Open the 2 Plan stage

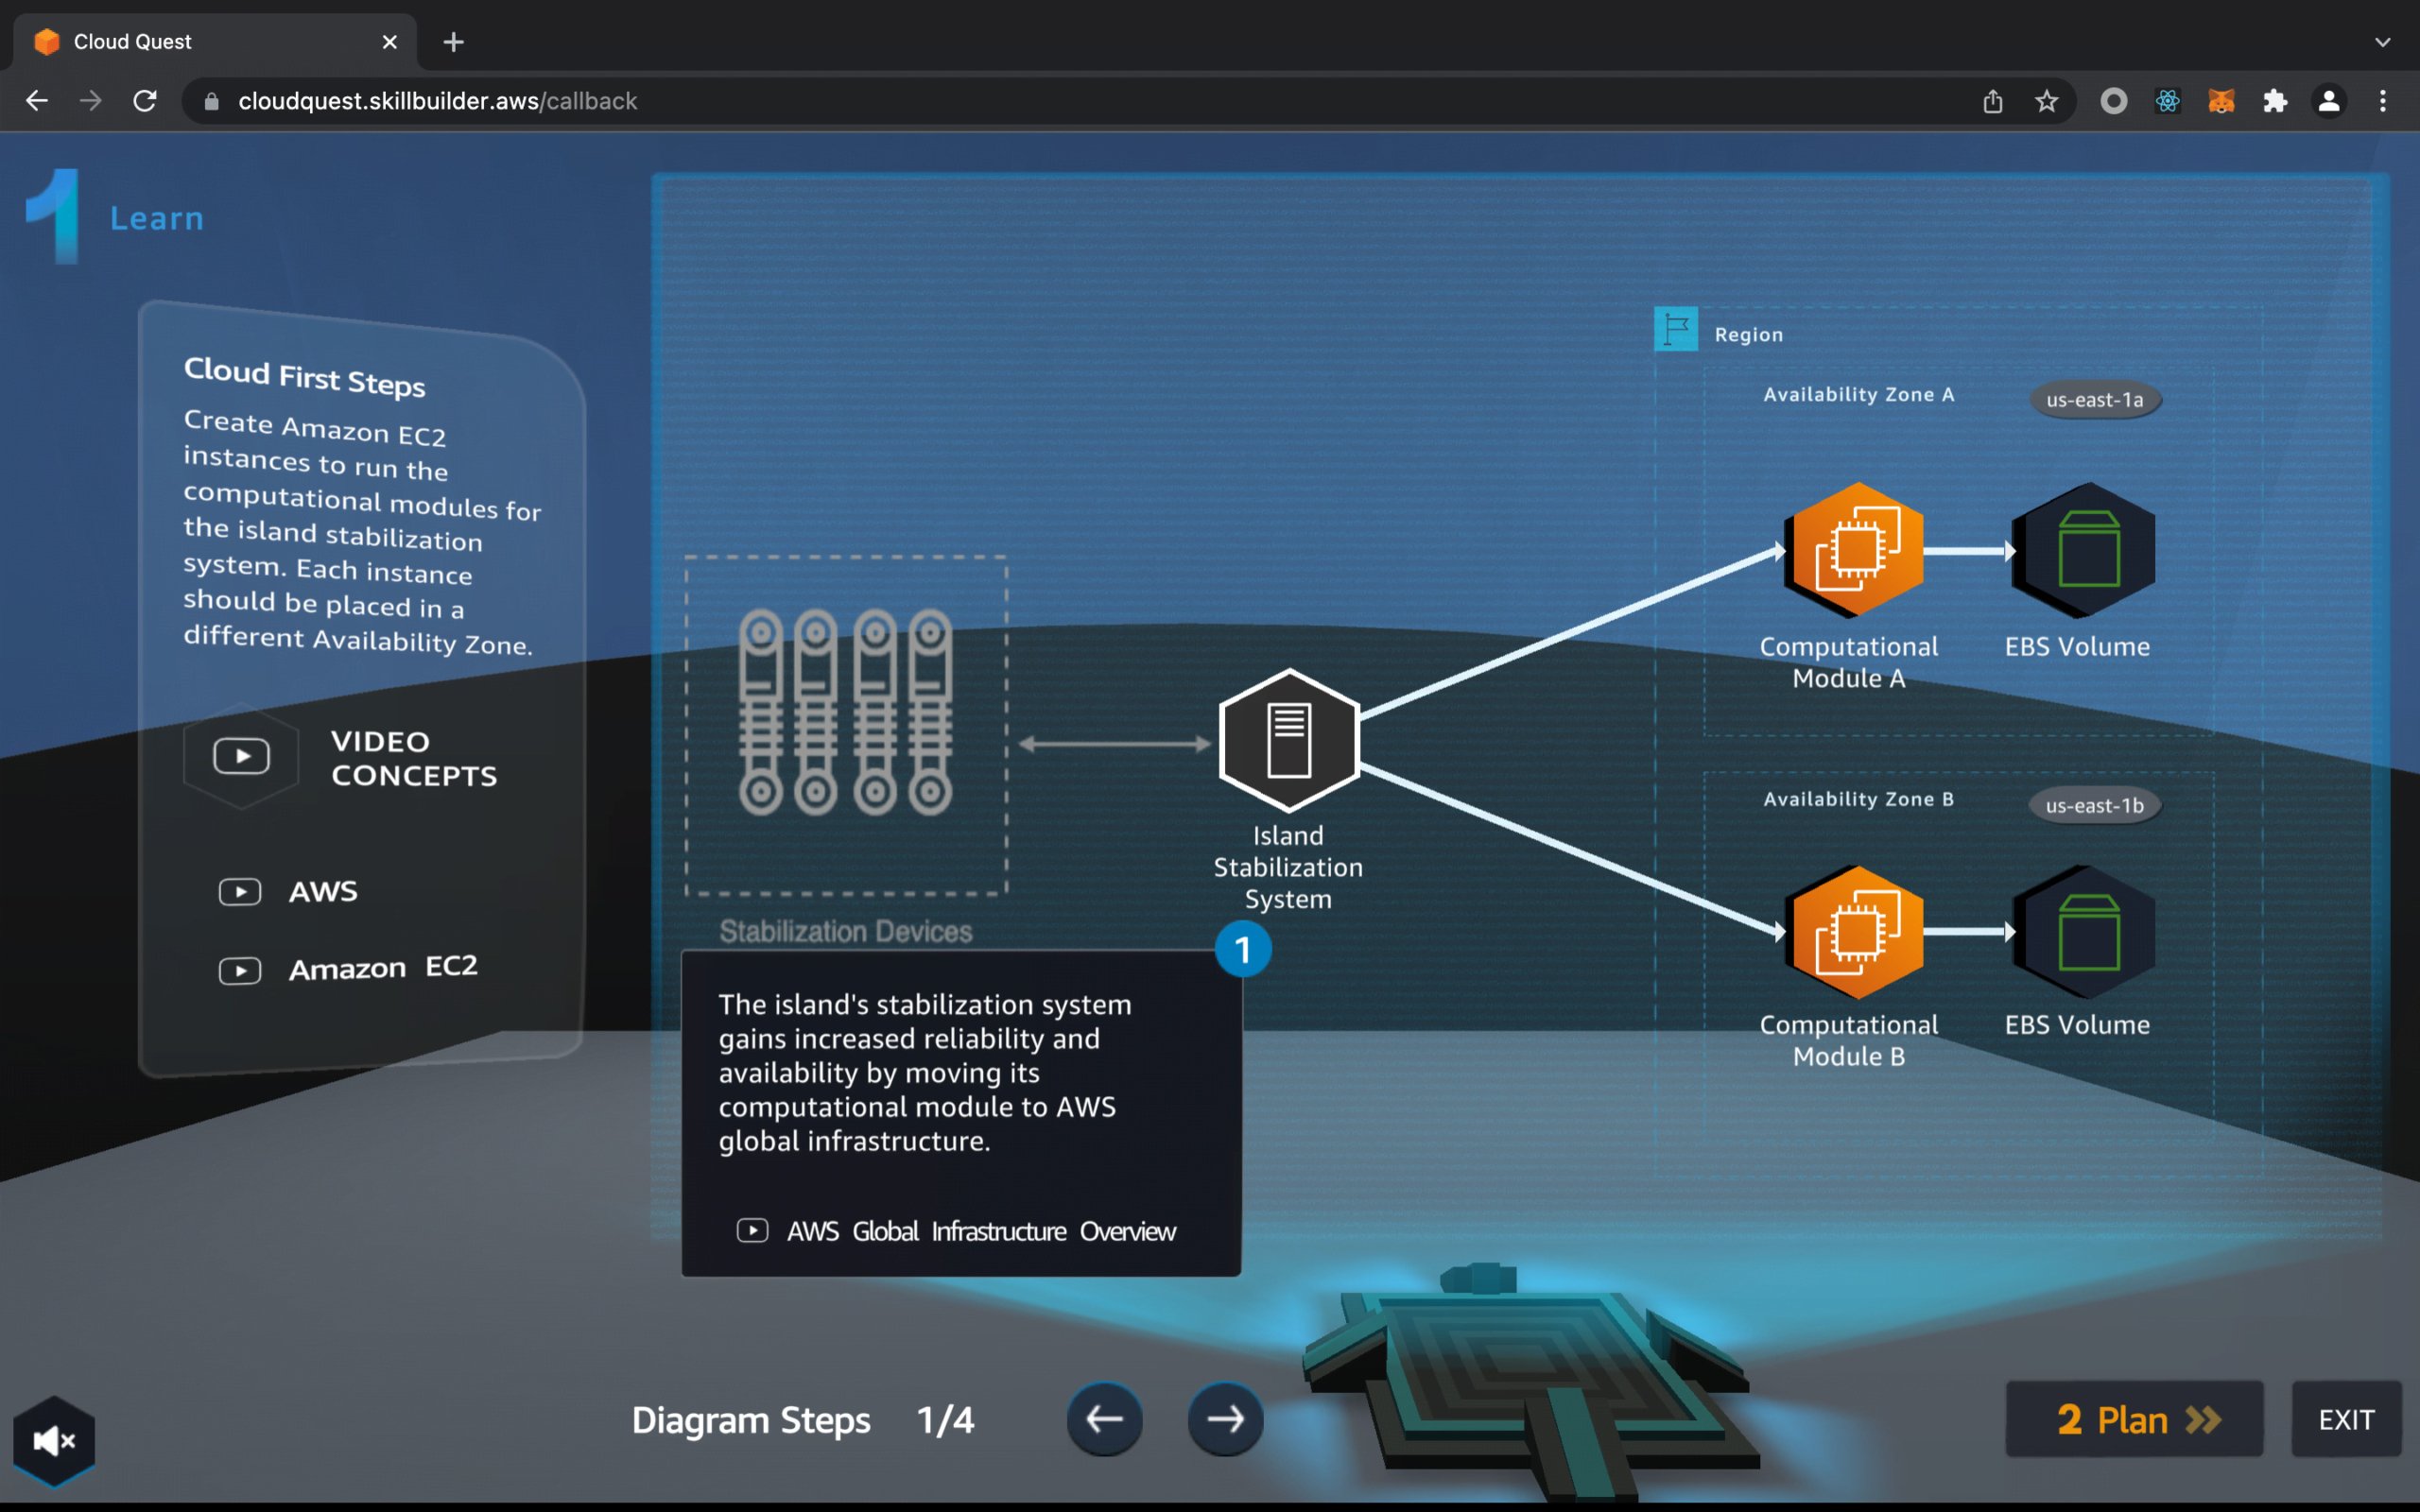click(x=2134, y=1419)
